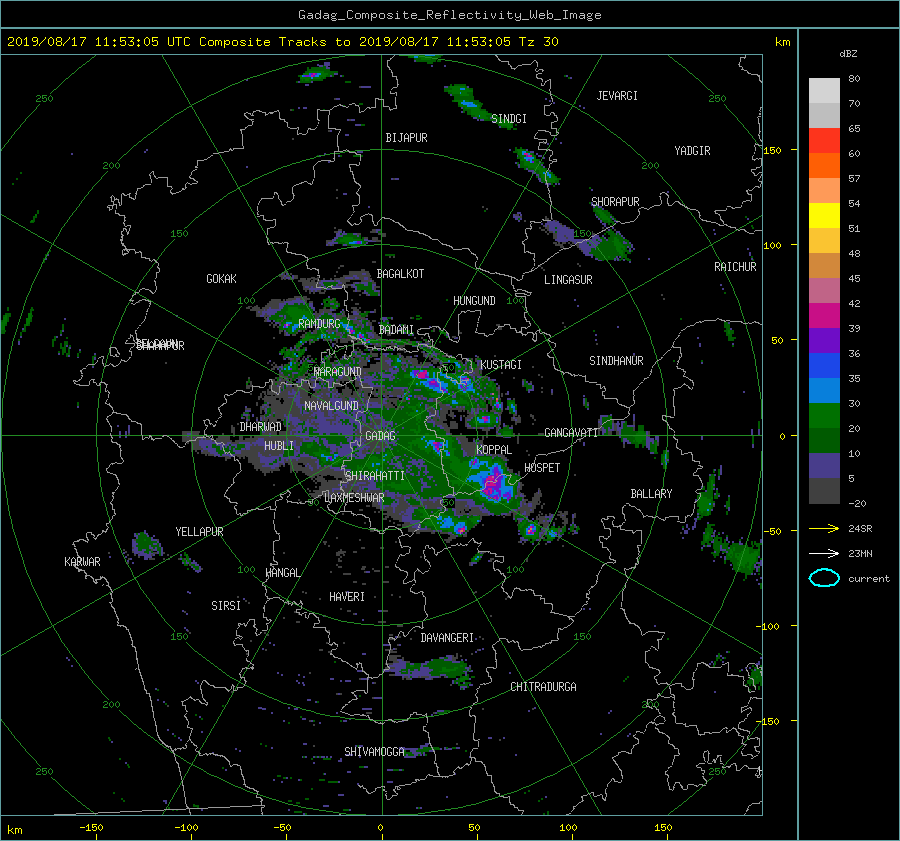Screen dimensions: 900x841
Task: Click the green 20 dBZ color swatch
Action: coord(824,415)
